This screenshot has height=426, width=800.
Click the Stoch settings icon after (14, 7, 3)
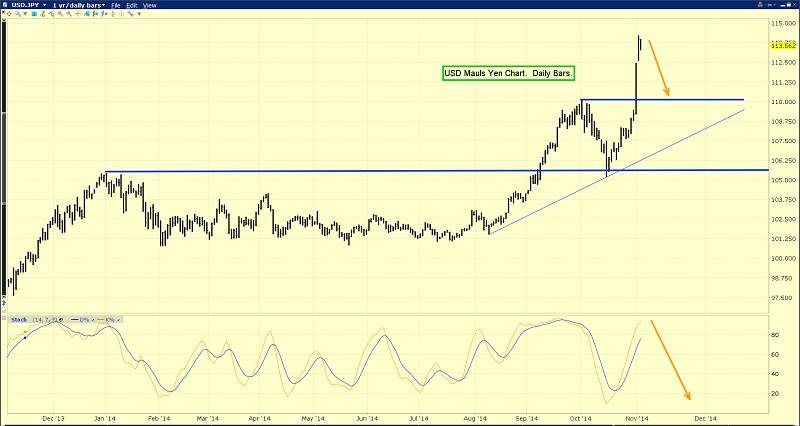[x=61, y=320]
